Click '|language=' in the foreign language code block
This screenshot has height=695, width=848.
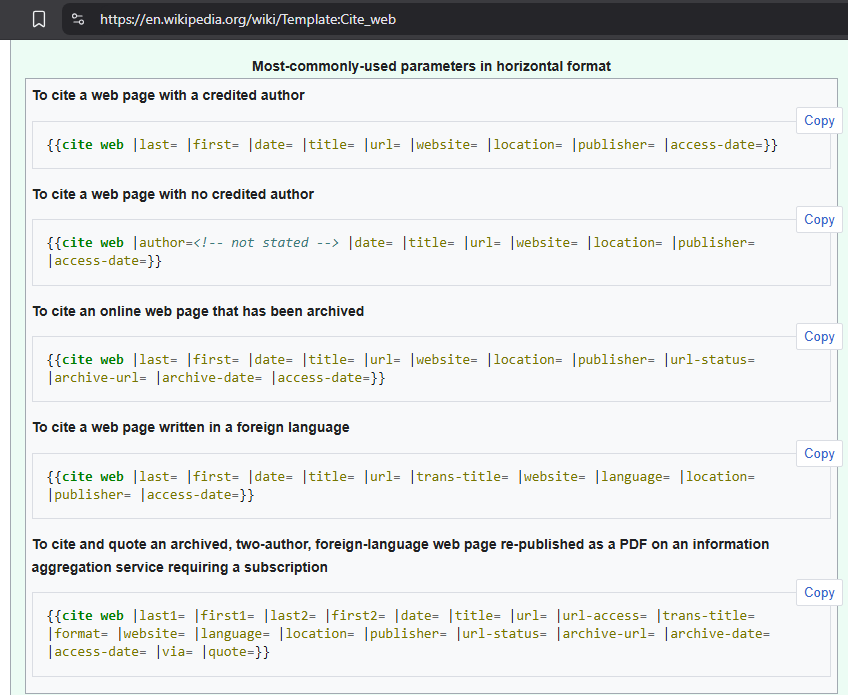point(632,477)
